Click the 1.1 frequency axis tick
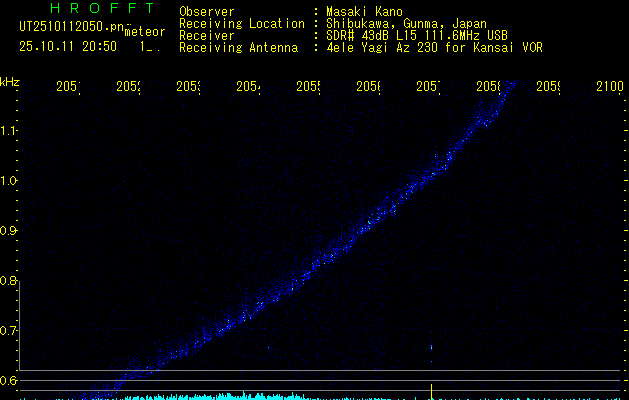This screenshot has width=629, height=400. point(9,130)
